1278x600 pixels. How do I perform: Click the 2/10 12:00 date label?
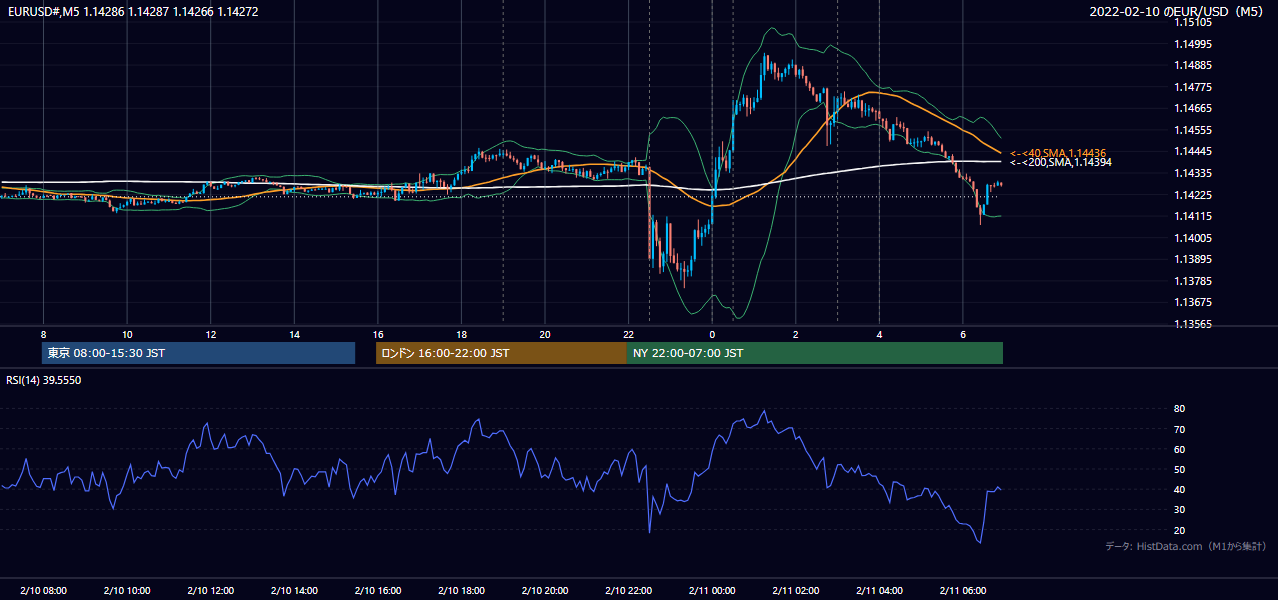point(210,591)
